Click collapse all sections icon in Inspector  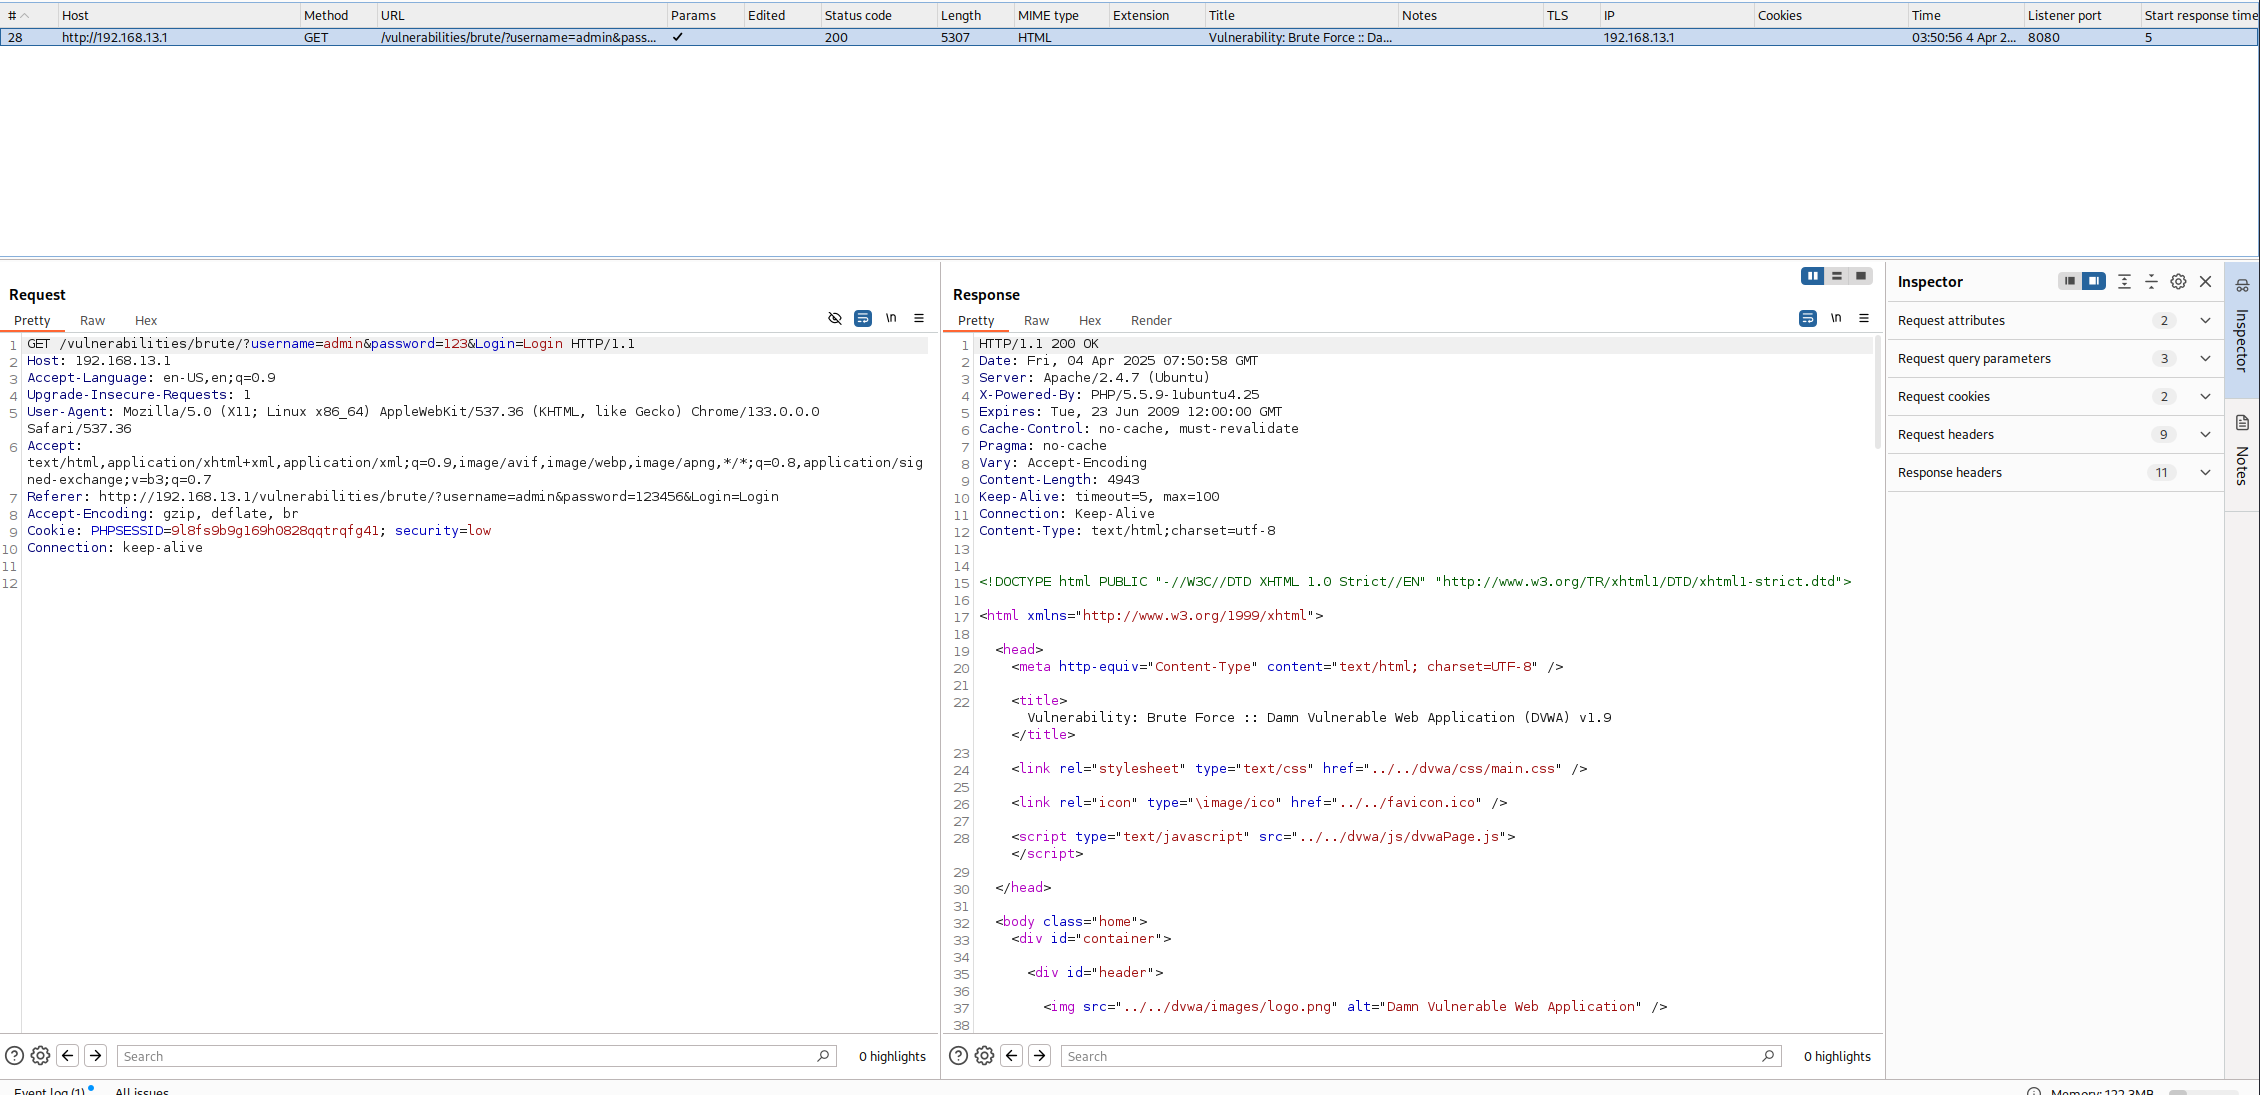click(x=2151, y=282)
